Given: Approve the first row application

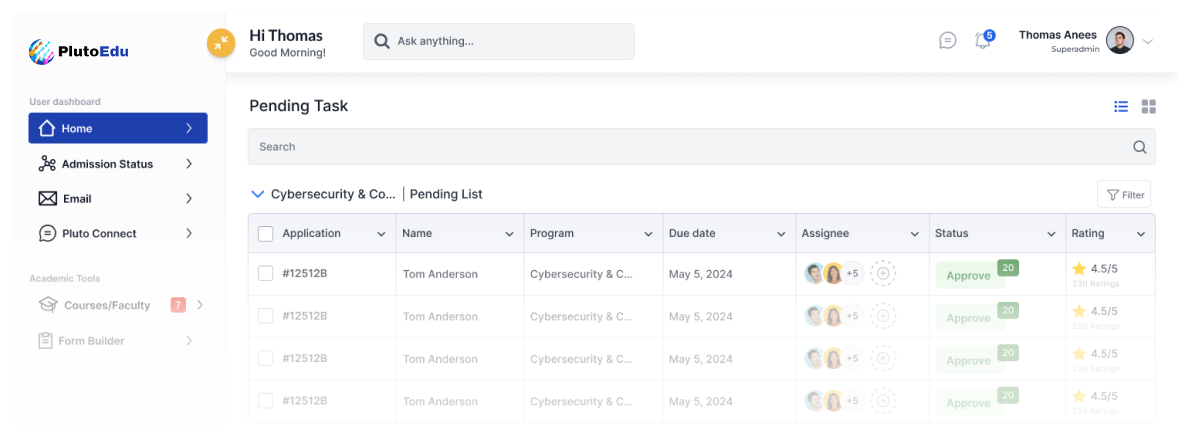Looking at the screenshot, I should coord(968,276).
